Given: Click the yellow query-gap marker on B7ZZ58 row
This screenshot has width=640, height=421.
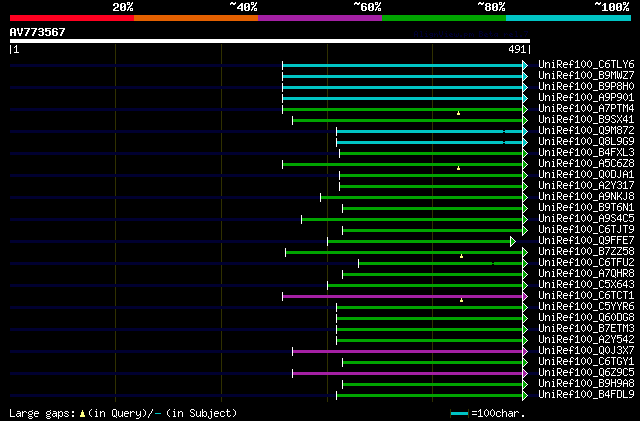Looking at the screenshot, I should [462, 256].
